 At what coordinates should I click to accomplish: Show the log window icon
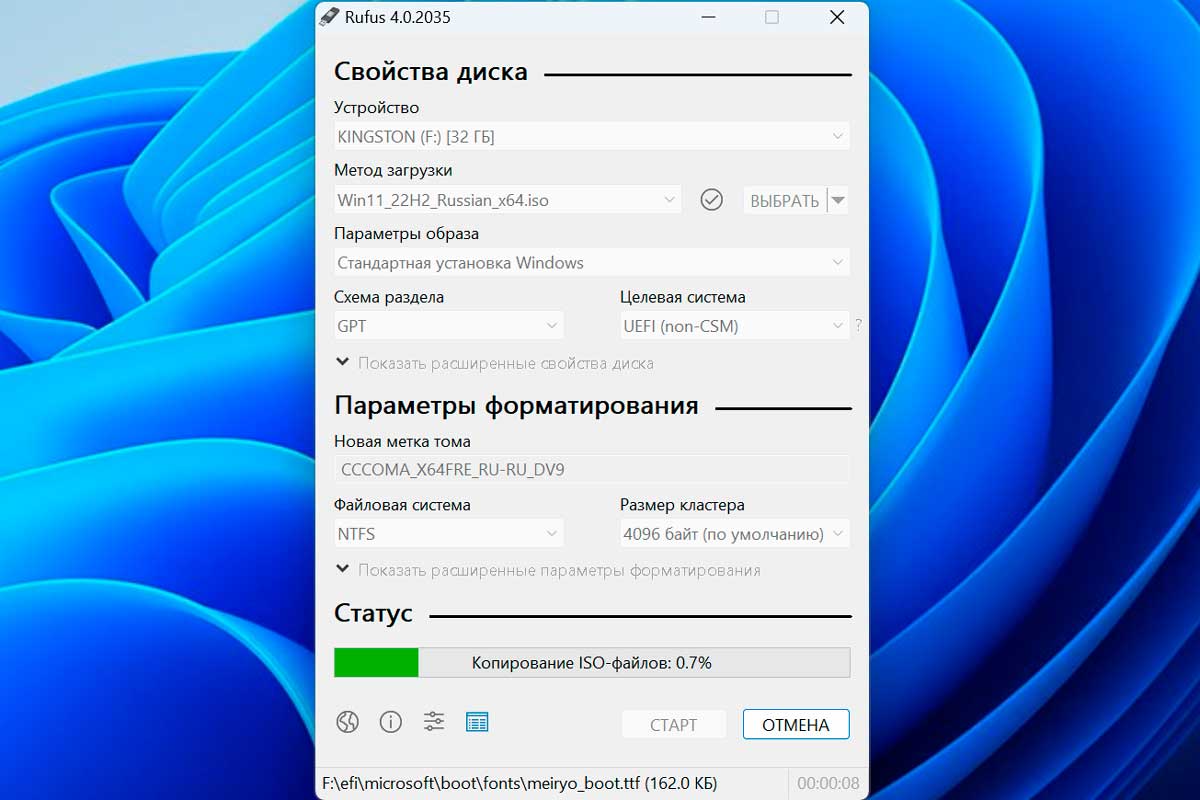(x=477, y=722)
